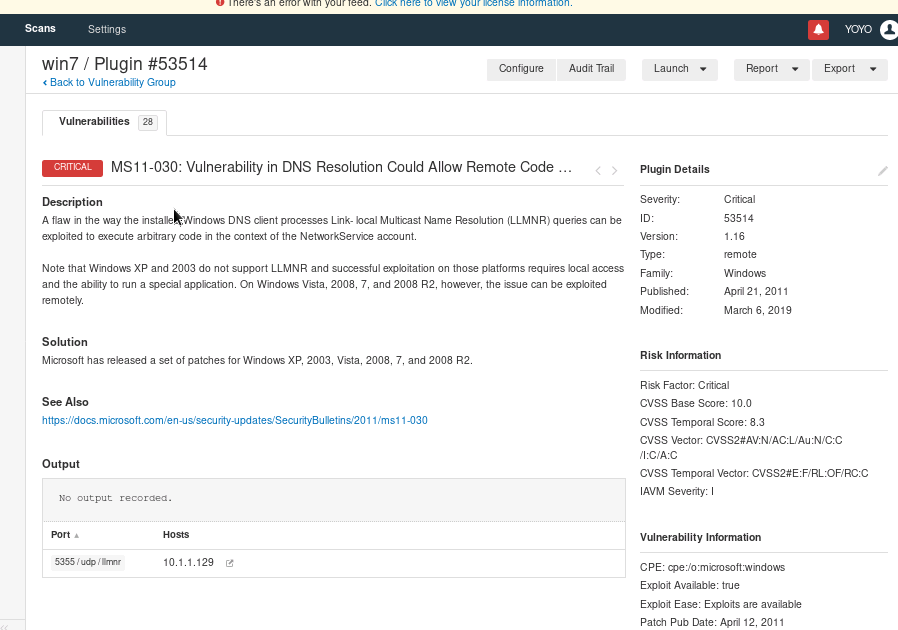Click the Vulnerabilities count badge 28
898x630 pixels.
coord(148,122)
